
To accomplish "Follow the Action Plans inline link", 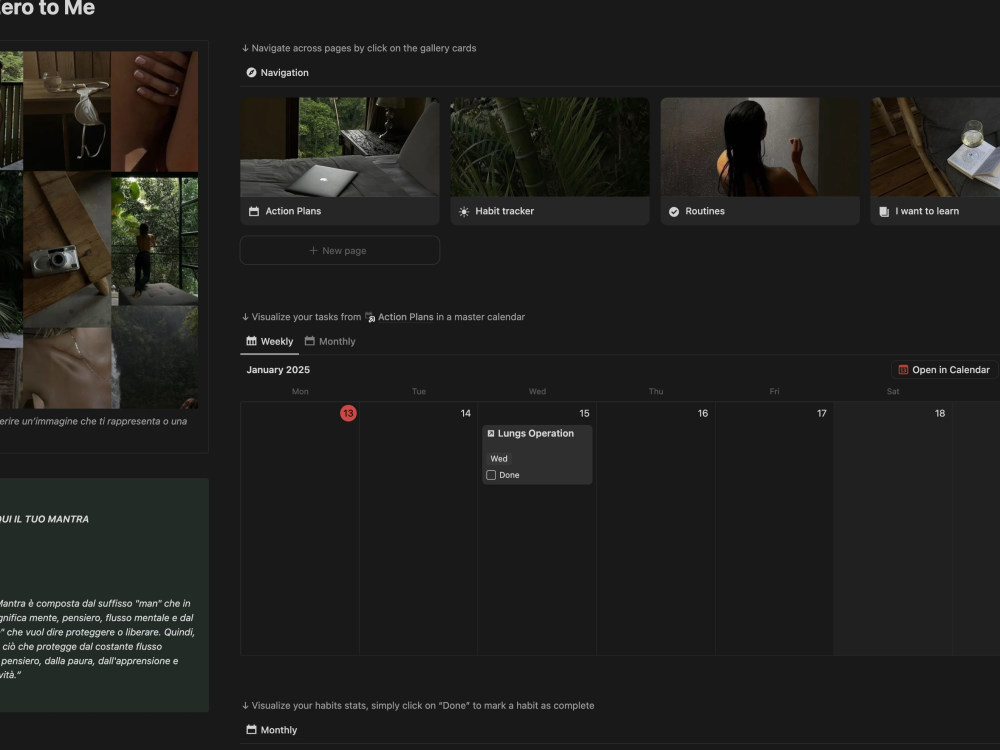I will pos(406,317).
